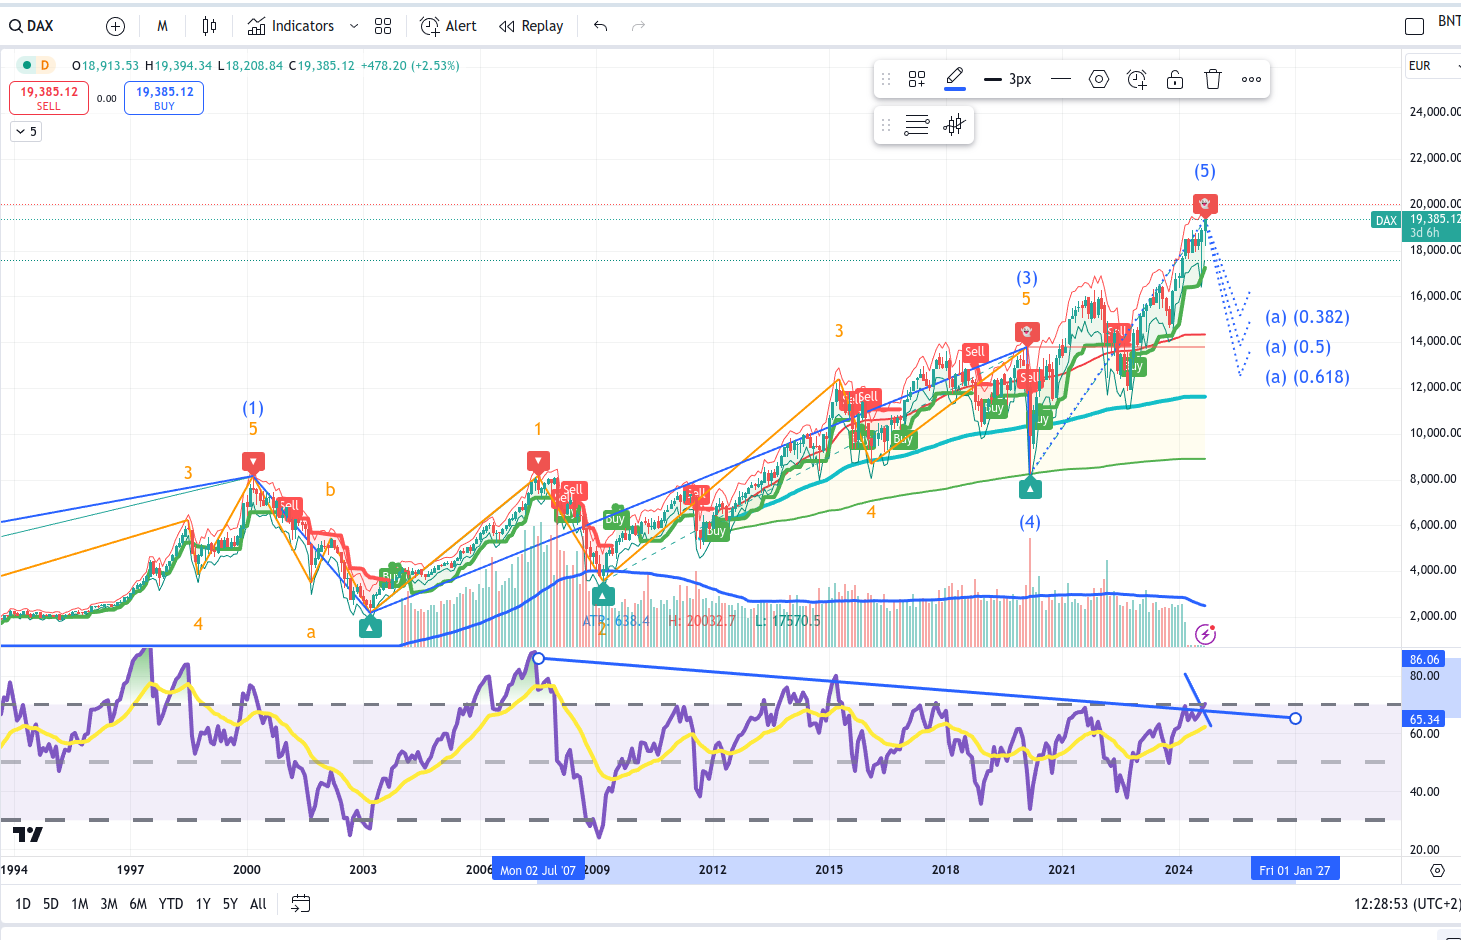Click the BUY 19,385.12 button
The height and width of the screenshot is (940, 1461).
click(163, 97)
